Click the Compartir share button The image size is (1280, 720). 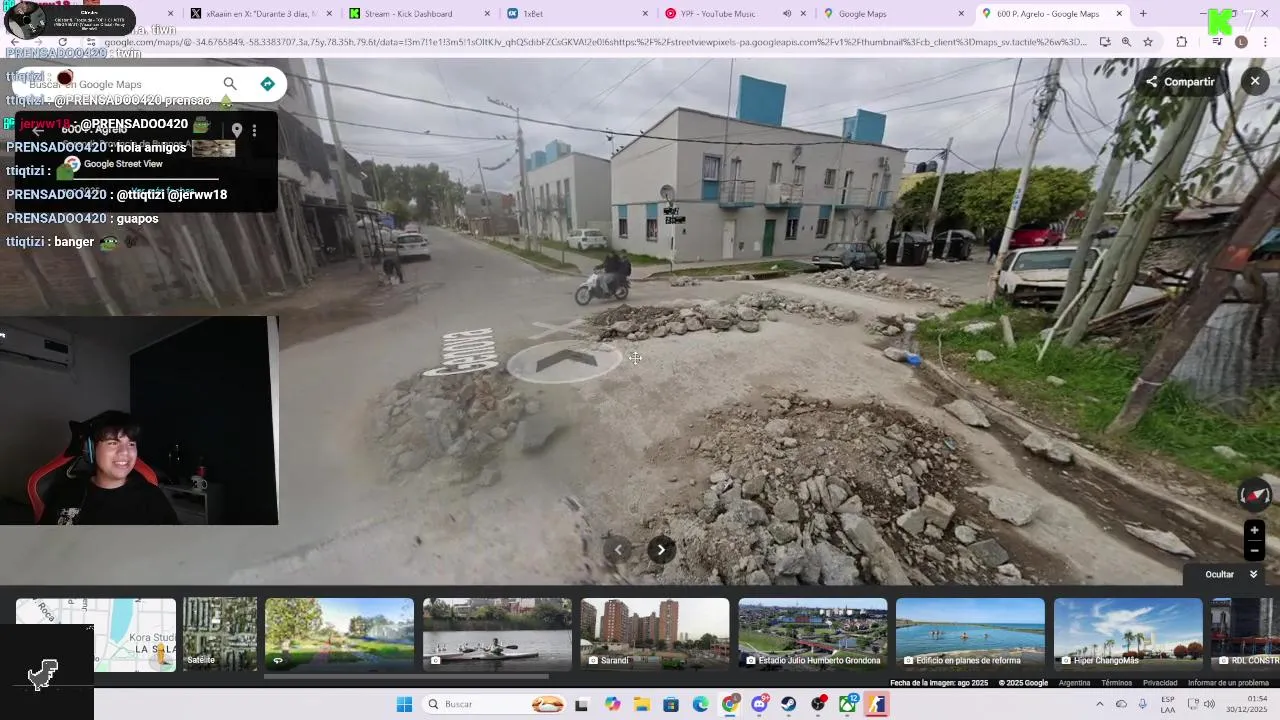pyautogui.click(x=1181, y=82)
